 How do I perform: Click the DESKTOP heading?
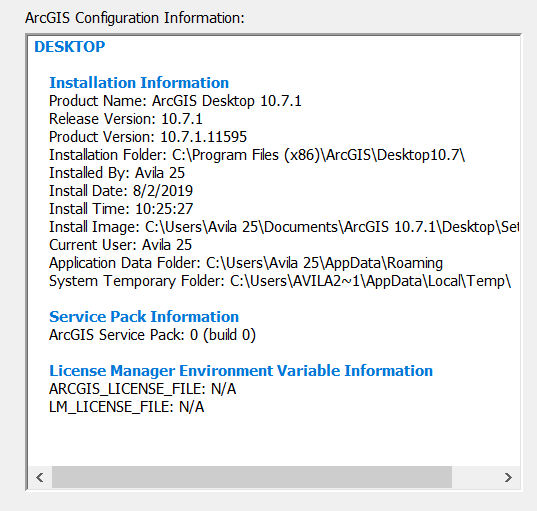tap(70, 47)
